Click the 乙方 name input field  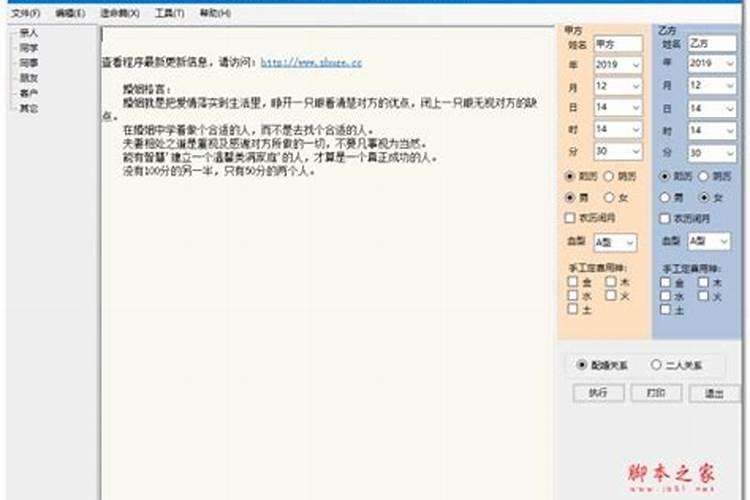[x=711, y=44]
